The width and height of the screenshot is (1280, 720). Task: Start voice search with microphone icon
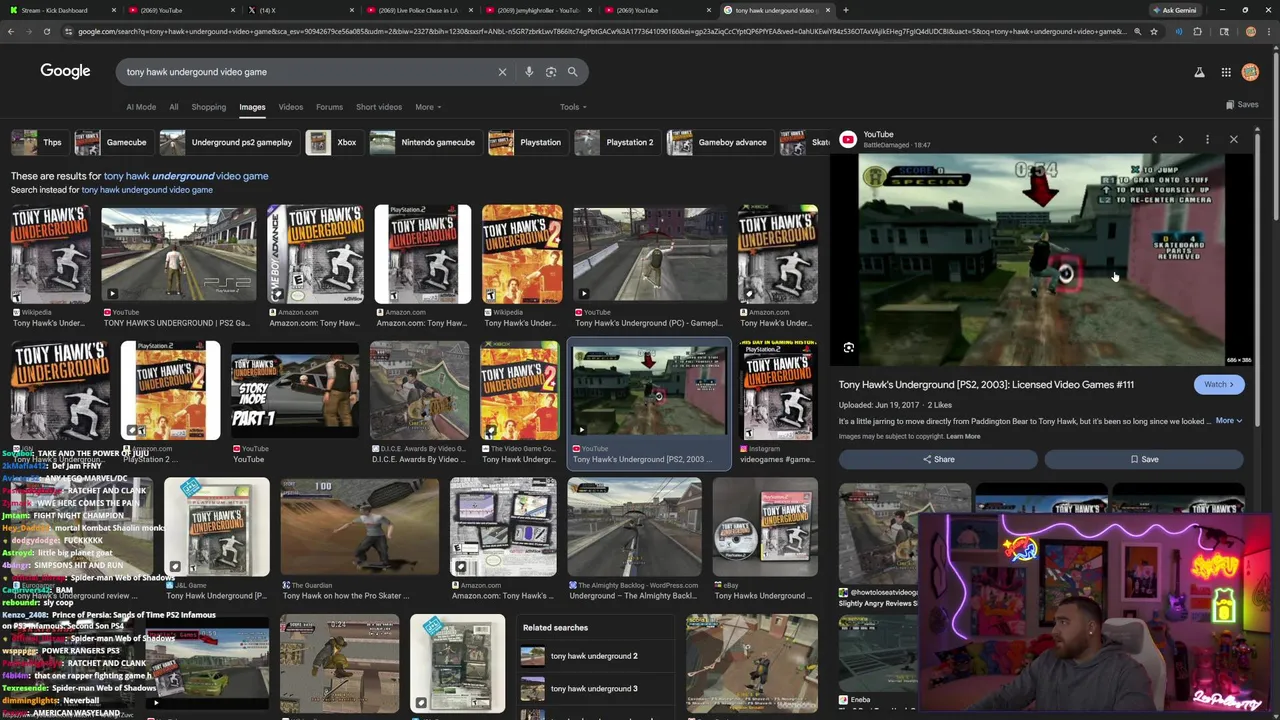point(529,72)
